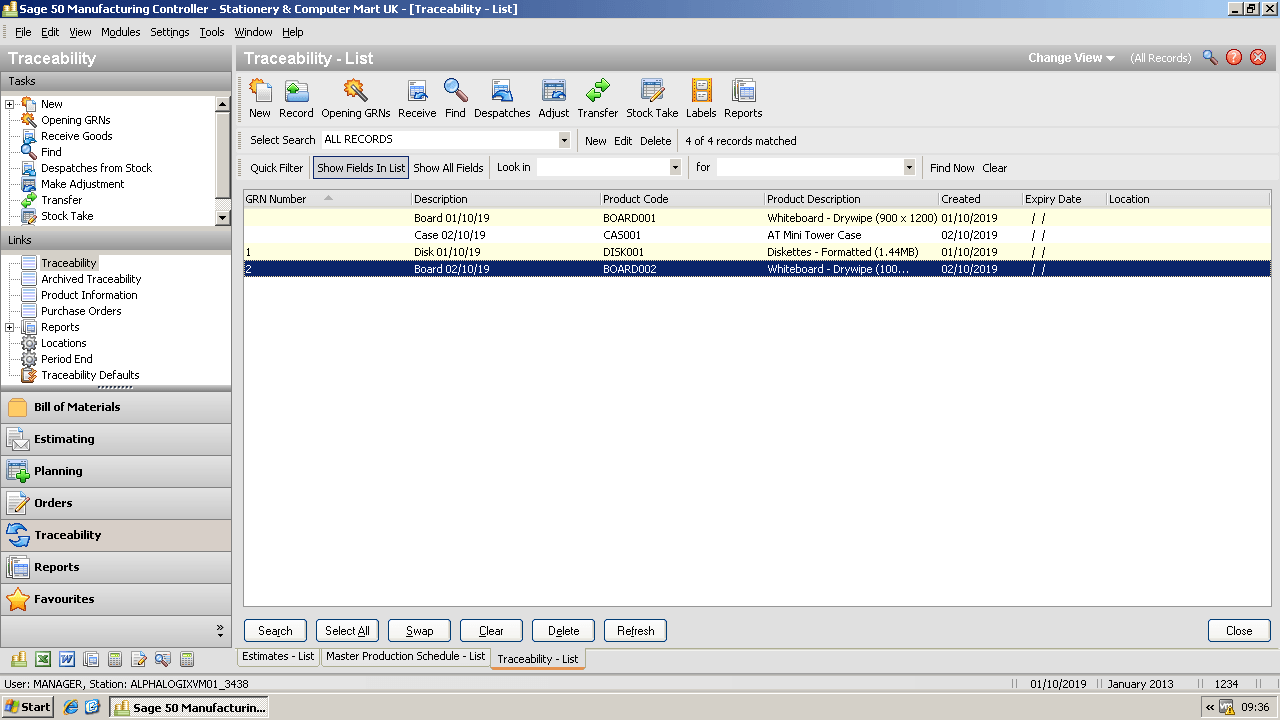Image resolution: width=1280 pixels, height=720 pixels.
Task: Click Find Now in the filter bar
Action: [x=952, y=168]
